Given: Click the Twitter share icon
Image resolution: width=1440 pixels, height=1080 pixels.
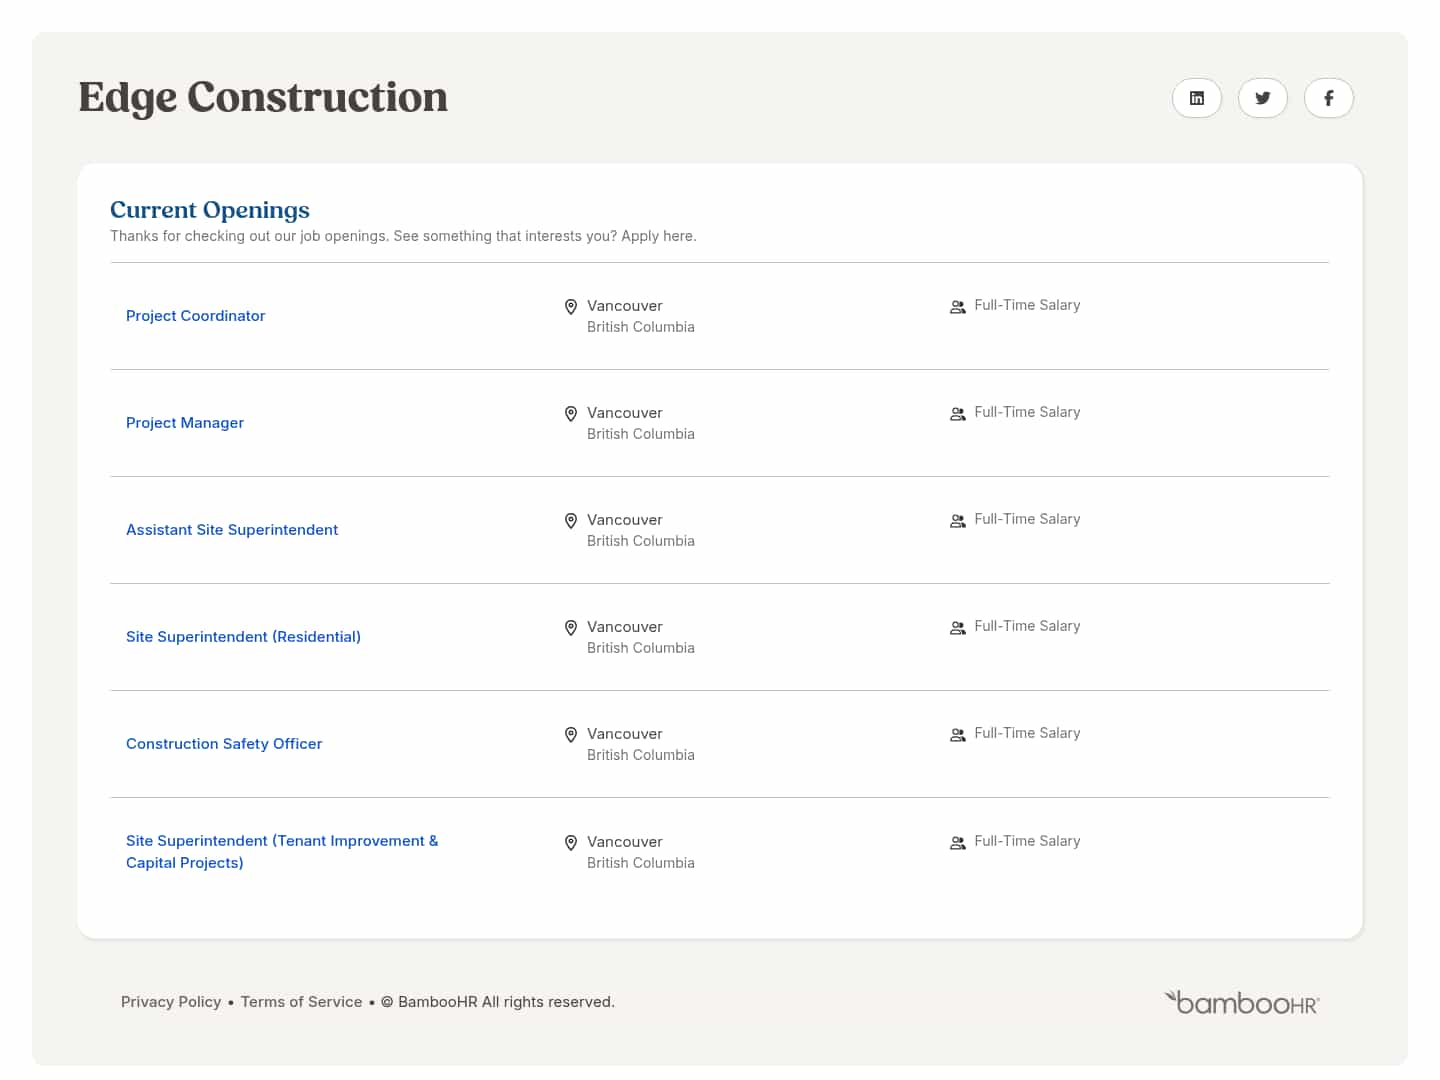Looking at the screenshot, I should coord(1263,98).
